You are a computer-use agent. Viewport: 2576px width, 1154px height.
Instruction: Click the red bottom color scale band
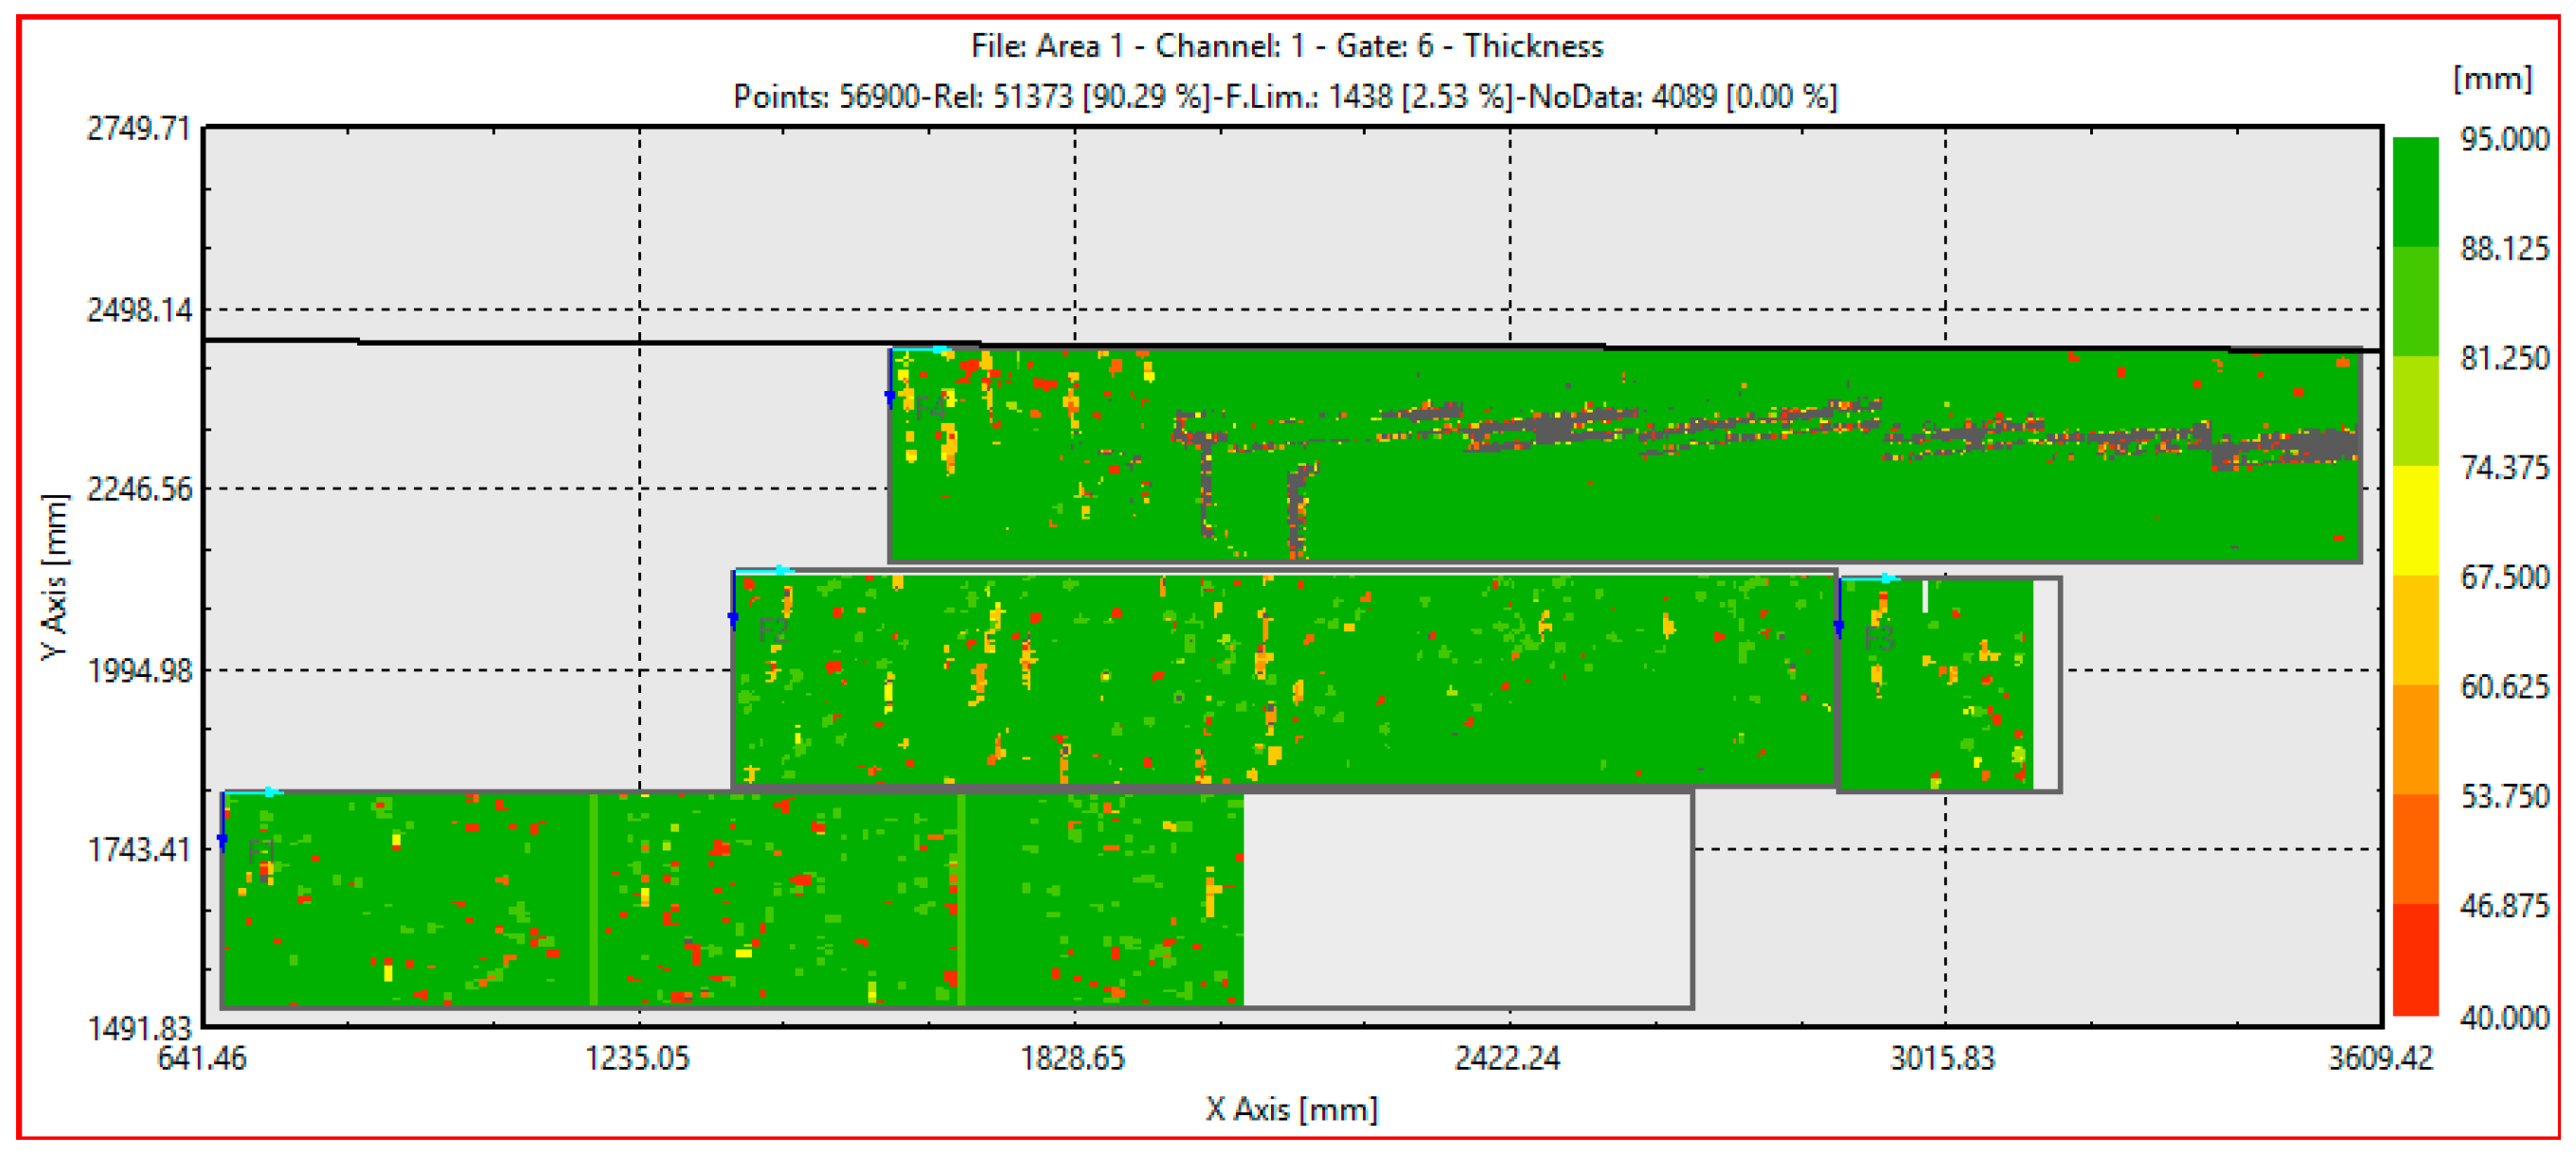(2415, 960)
